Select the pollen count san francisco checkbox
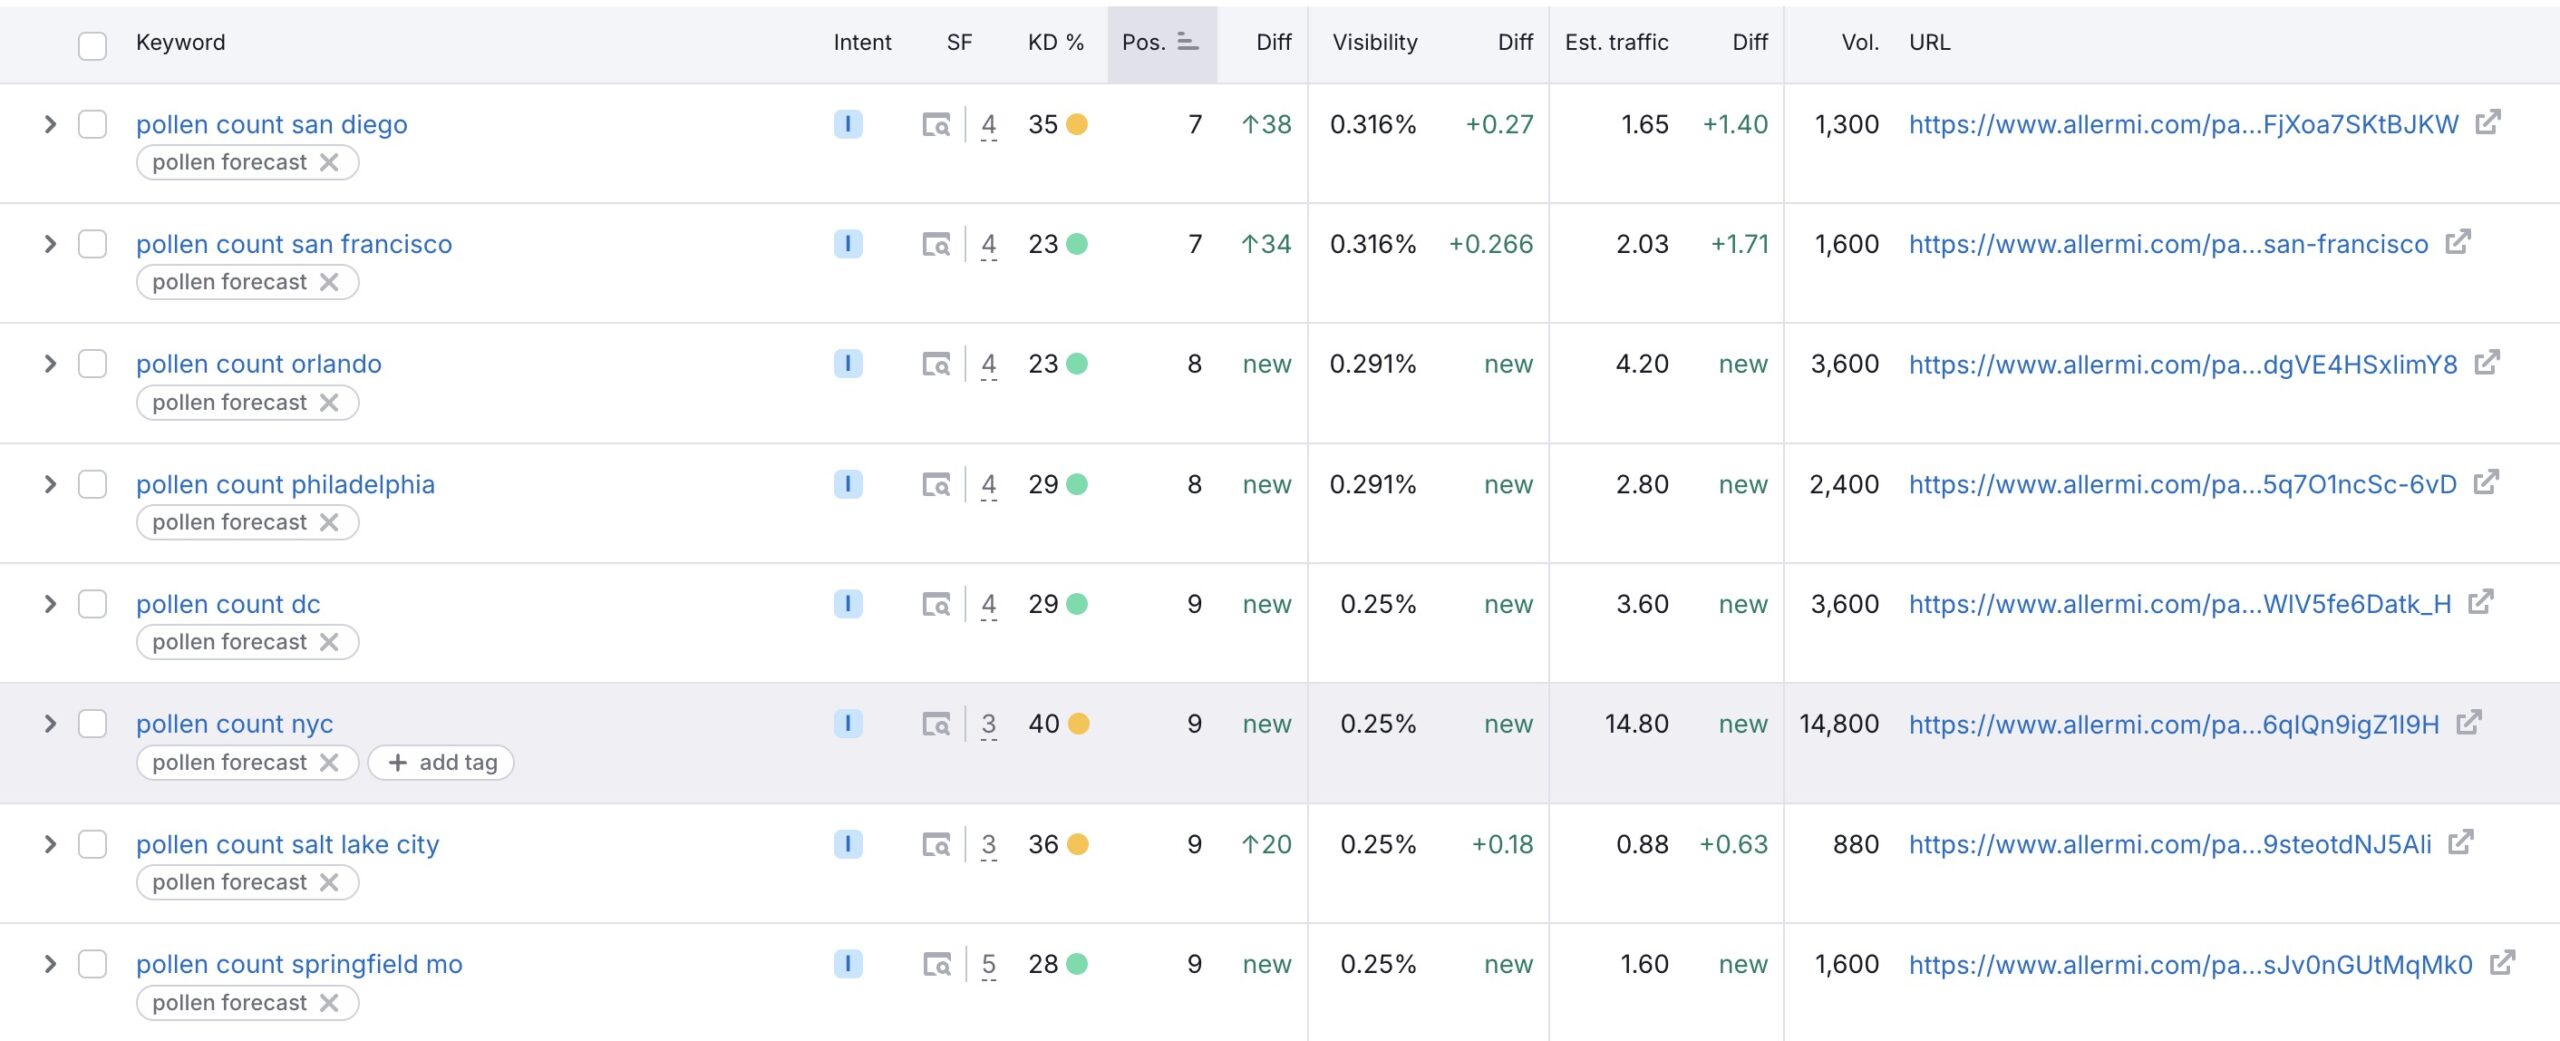The width and height of the screenshot is (2560, 1041). click(92, 244)
